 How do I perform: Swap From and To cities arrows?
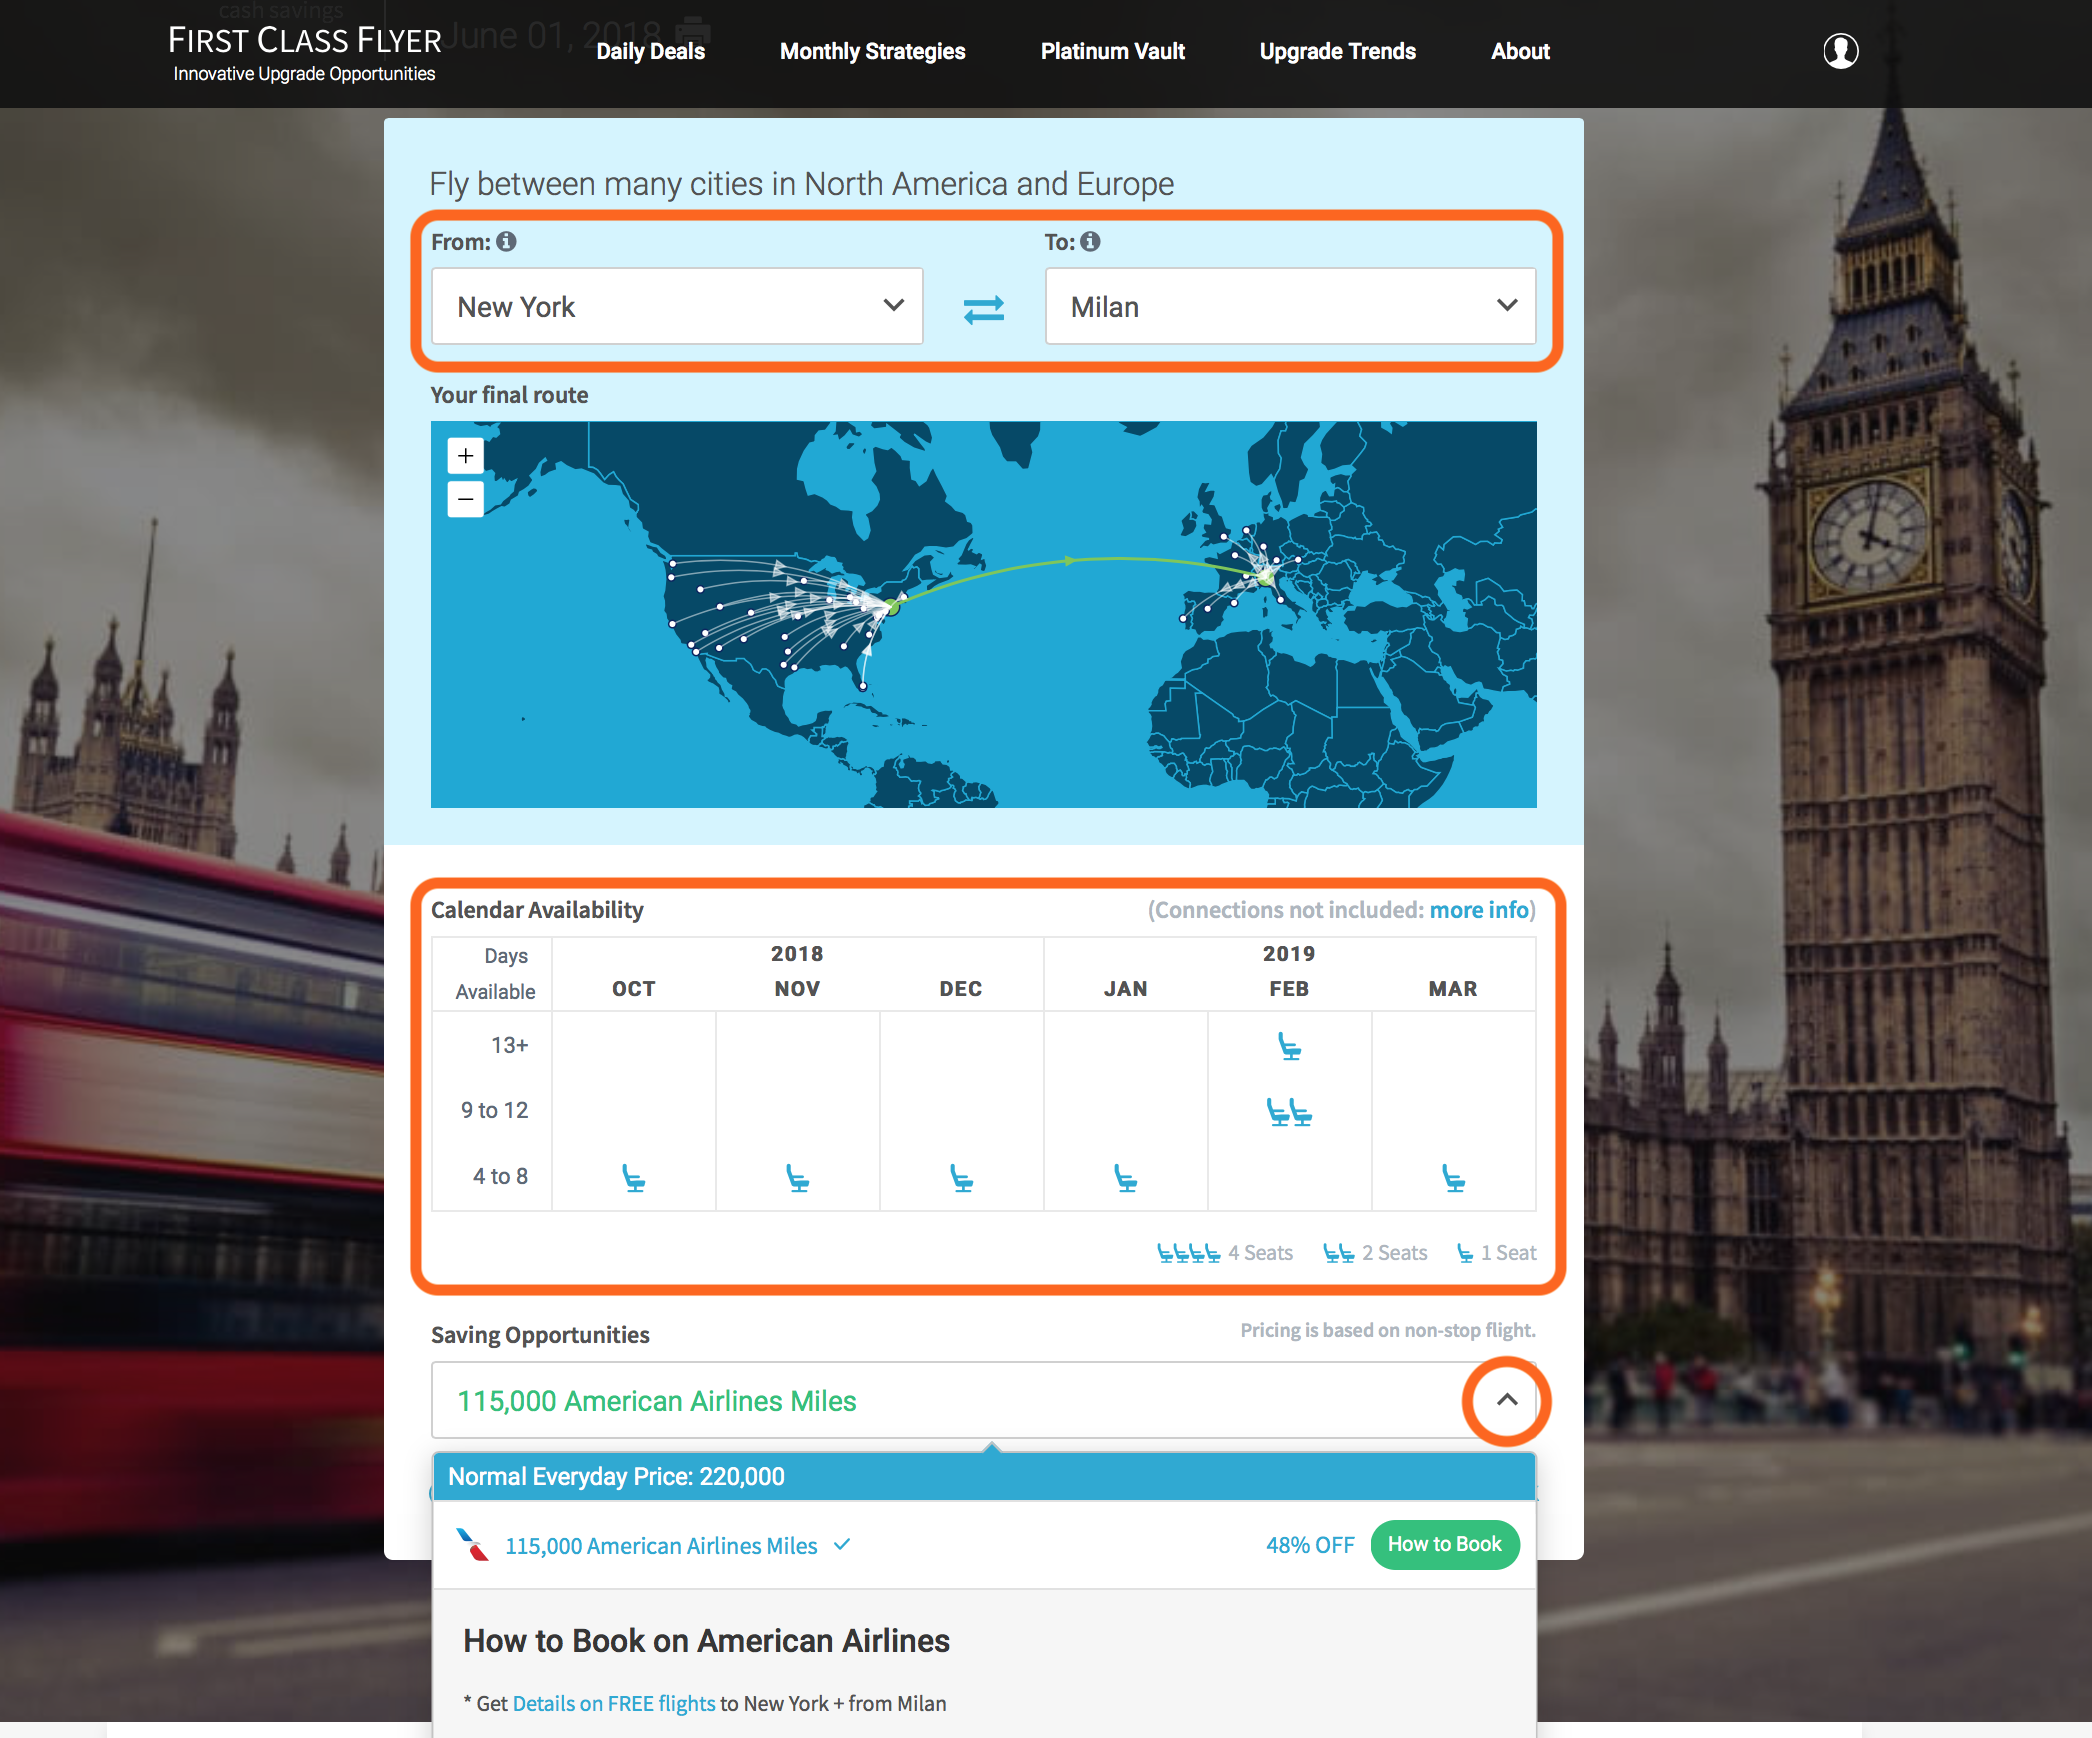[984, 309]
